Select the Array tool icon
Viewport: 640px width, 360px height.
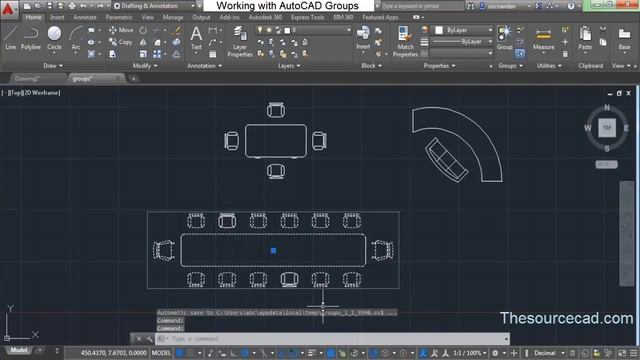(x=157, y=54)
